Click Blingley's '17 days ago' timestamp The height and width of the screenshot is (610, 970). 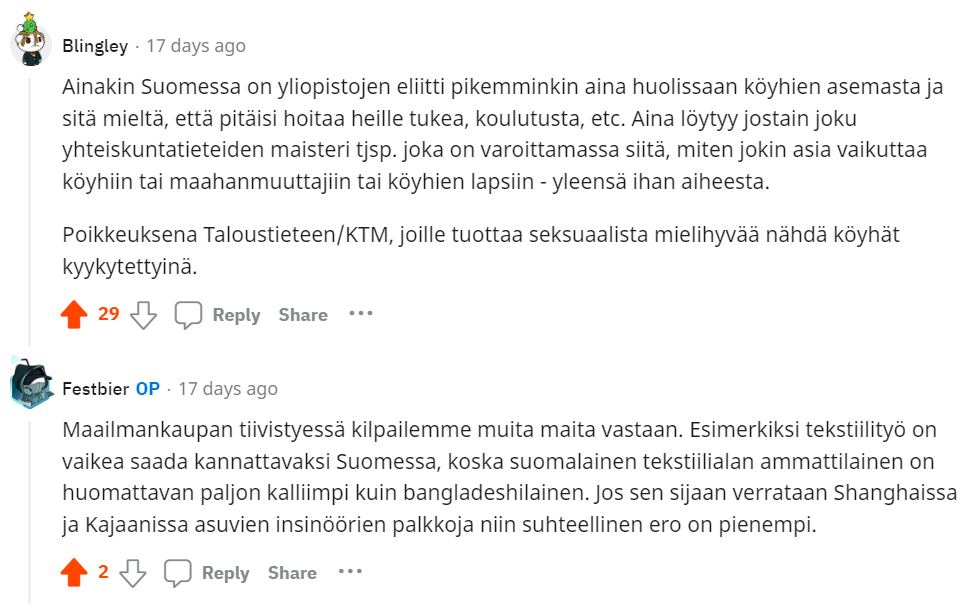pos(196,46)
